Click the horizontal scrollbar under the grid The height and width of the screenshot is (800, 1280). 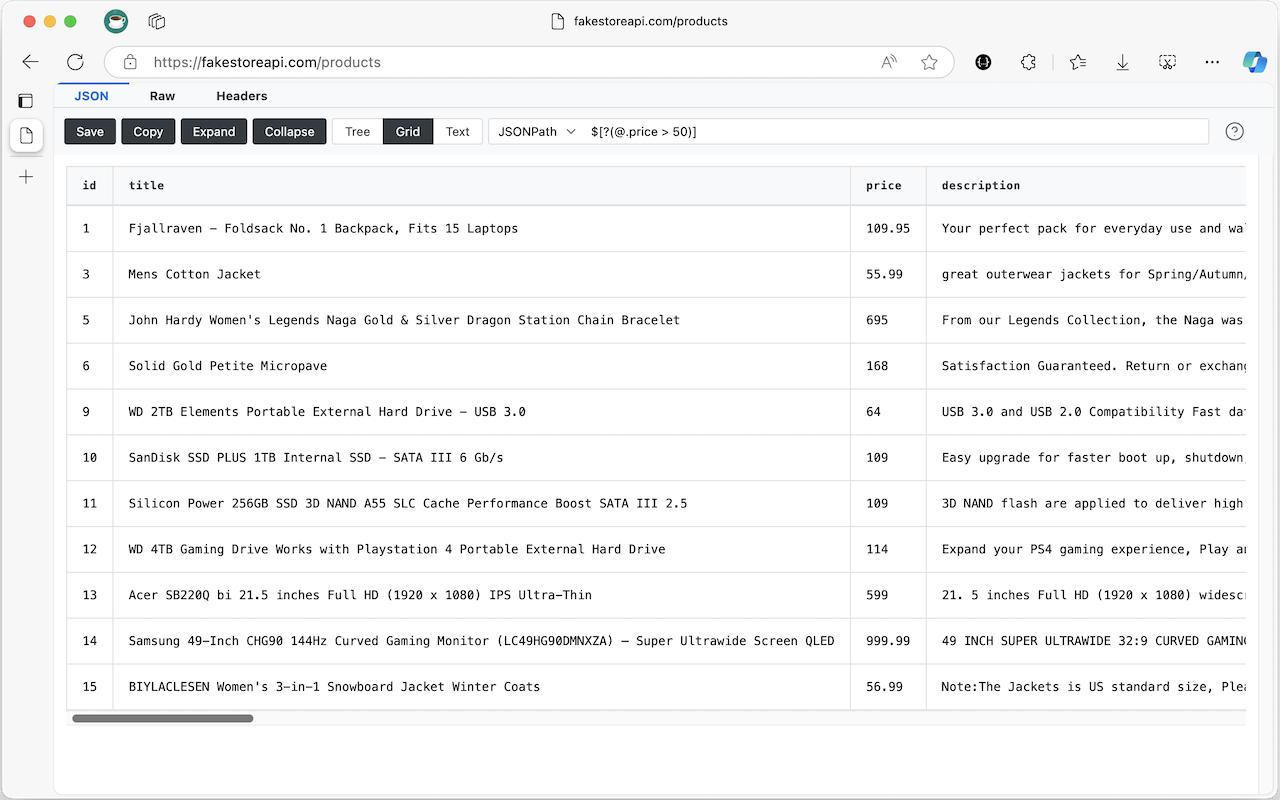pyautogui.click(x=163, y=718)
